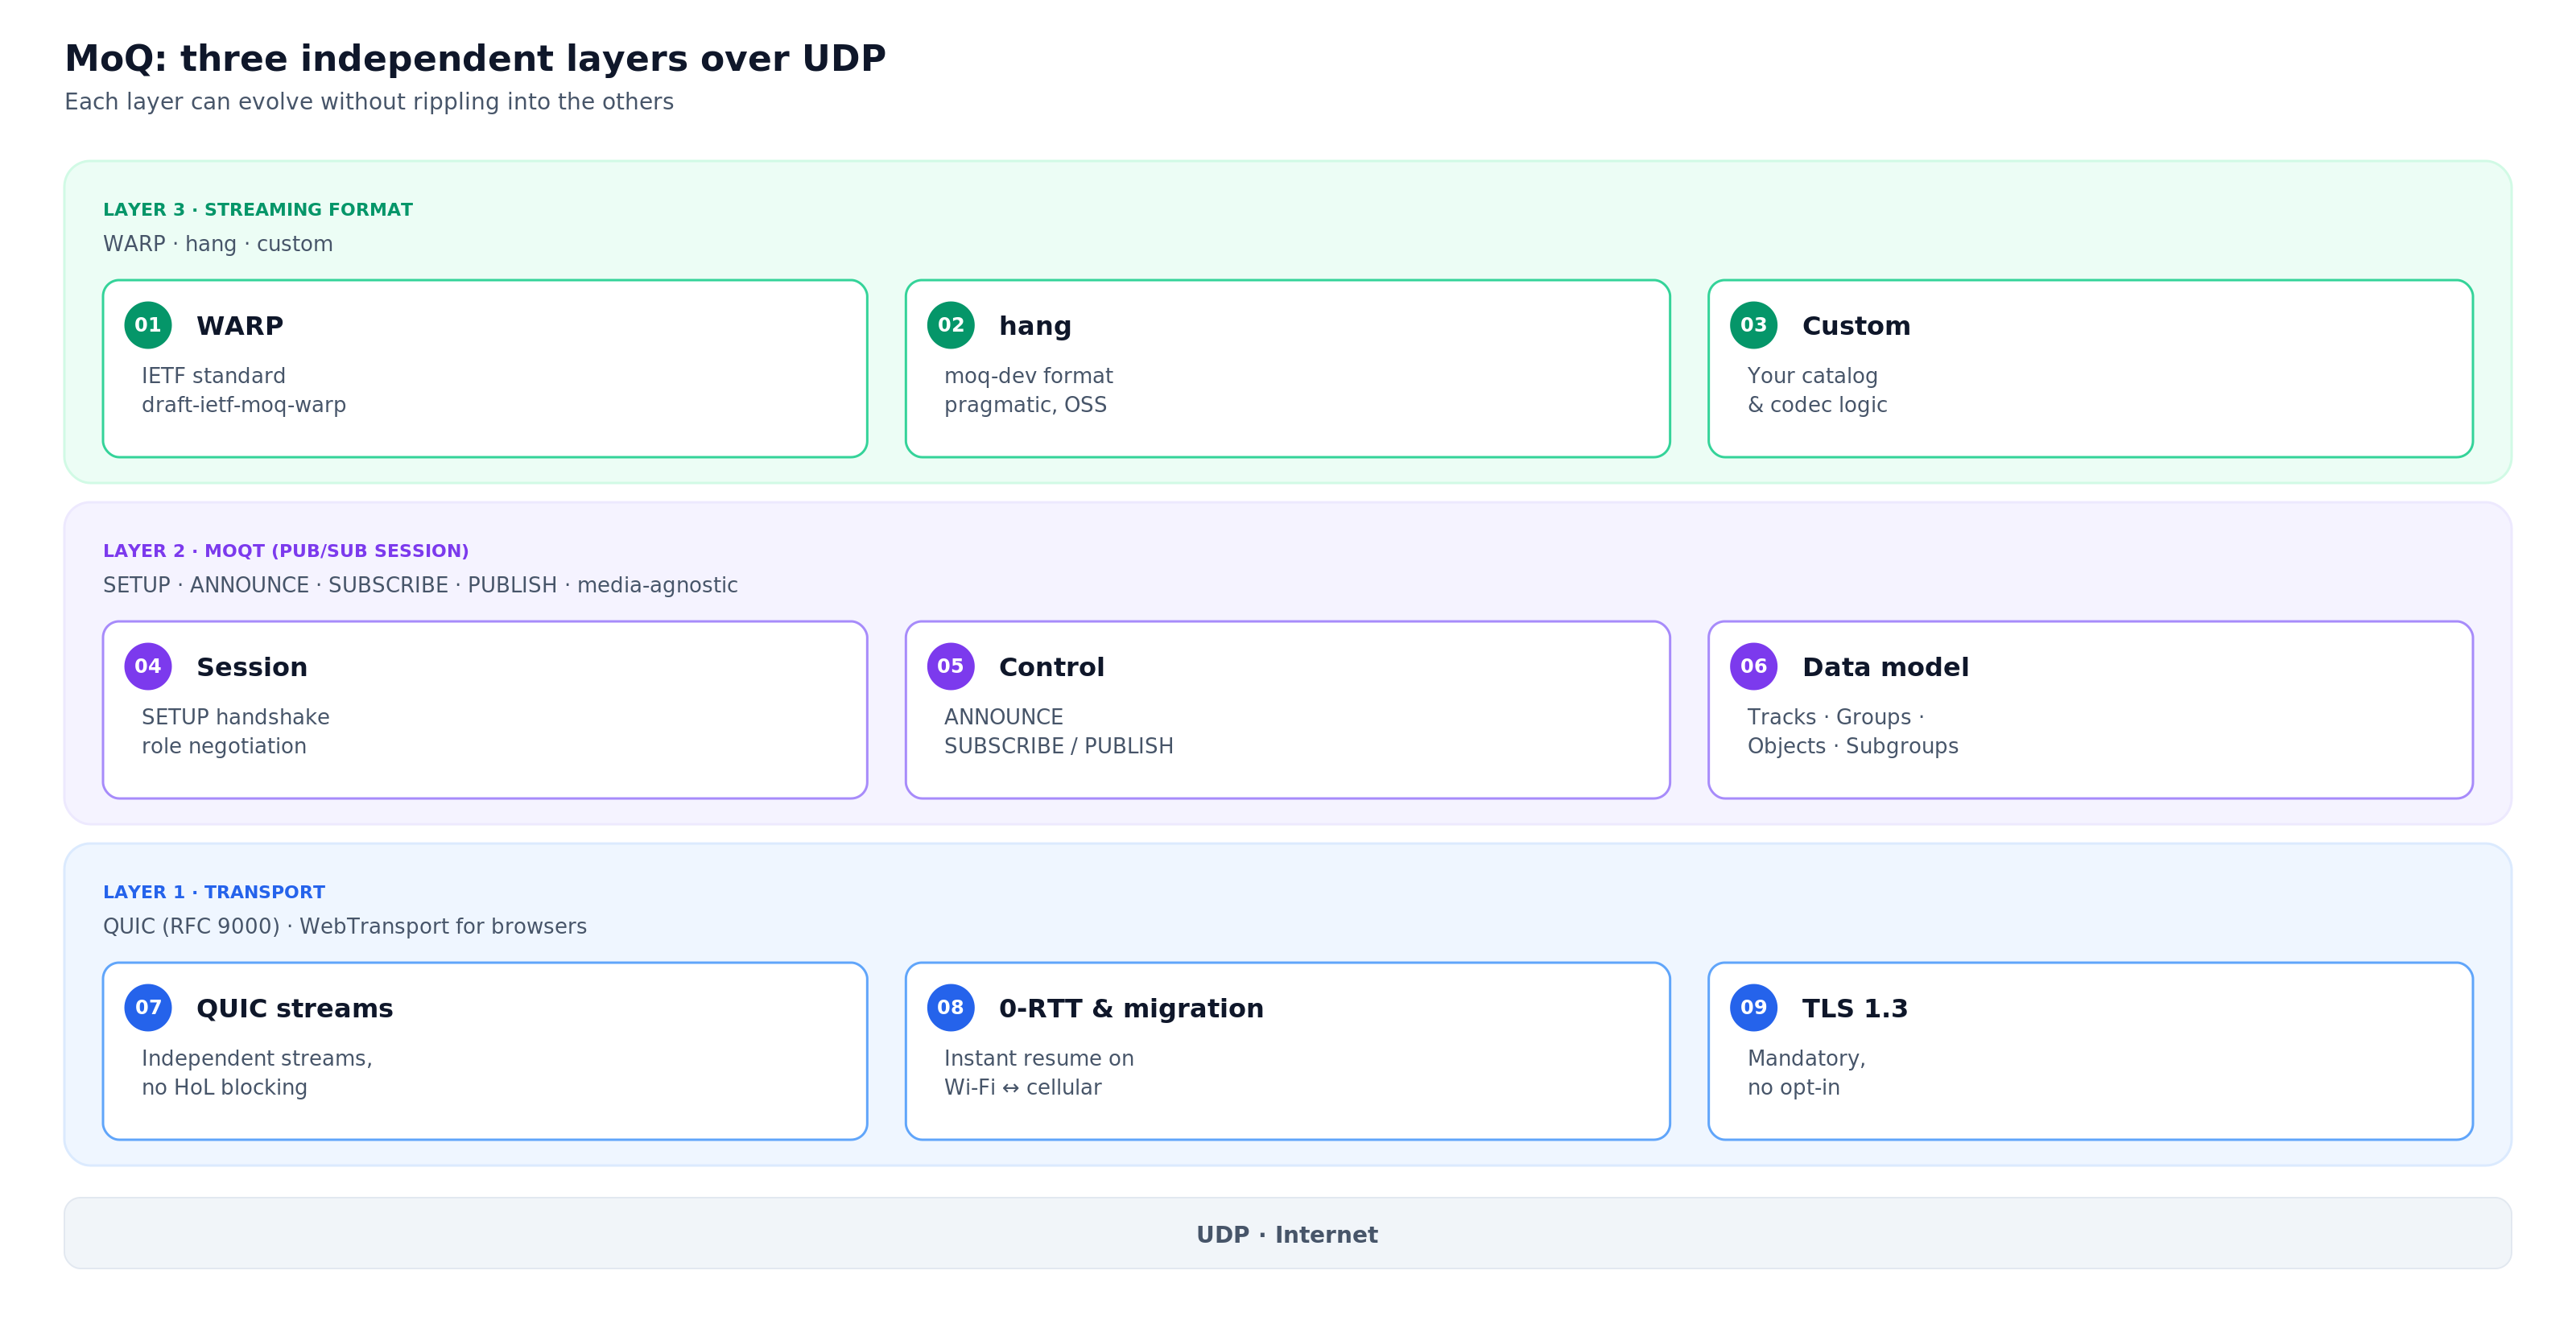The height and width of the screenshot is (1320, 2576).
Task: Click the QUIC (RFC 9000) subtitle text
Action: pos(345,927)
